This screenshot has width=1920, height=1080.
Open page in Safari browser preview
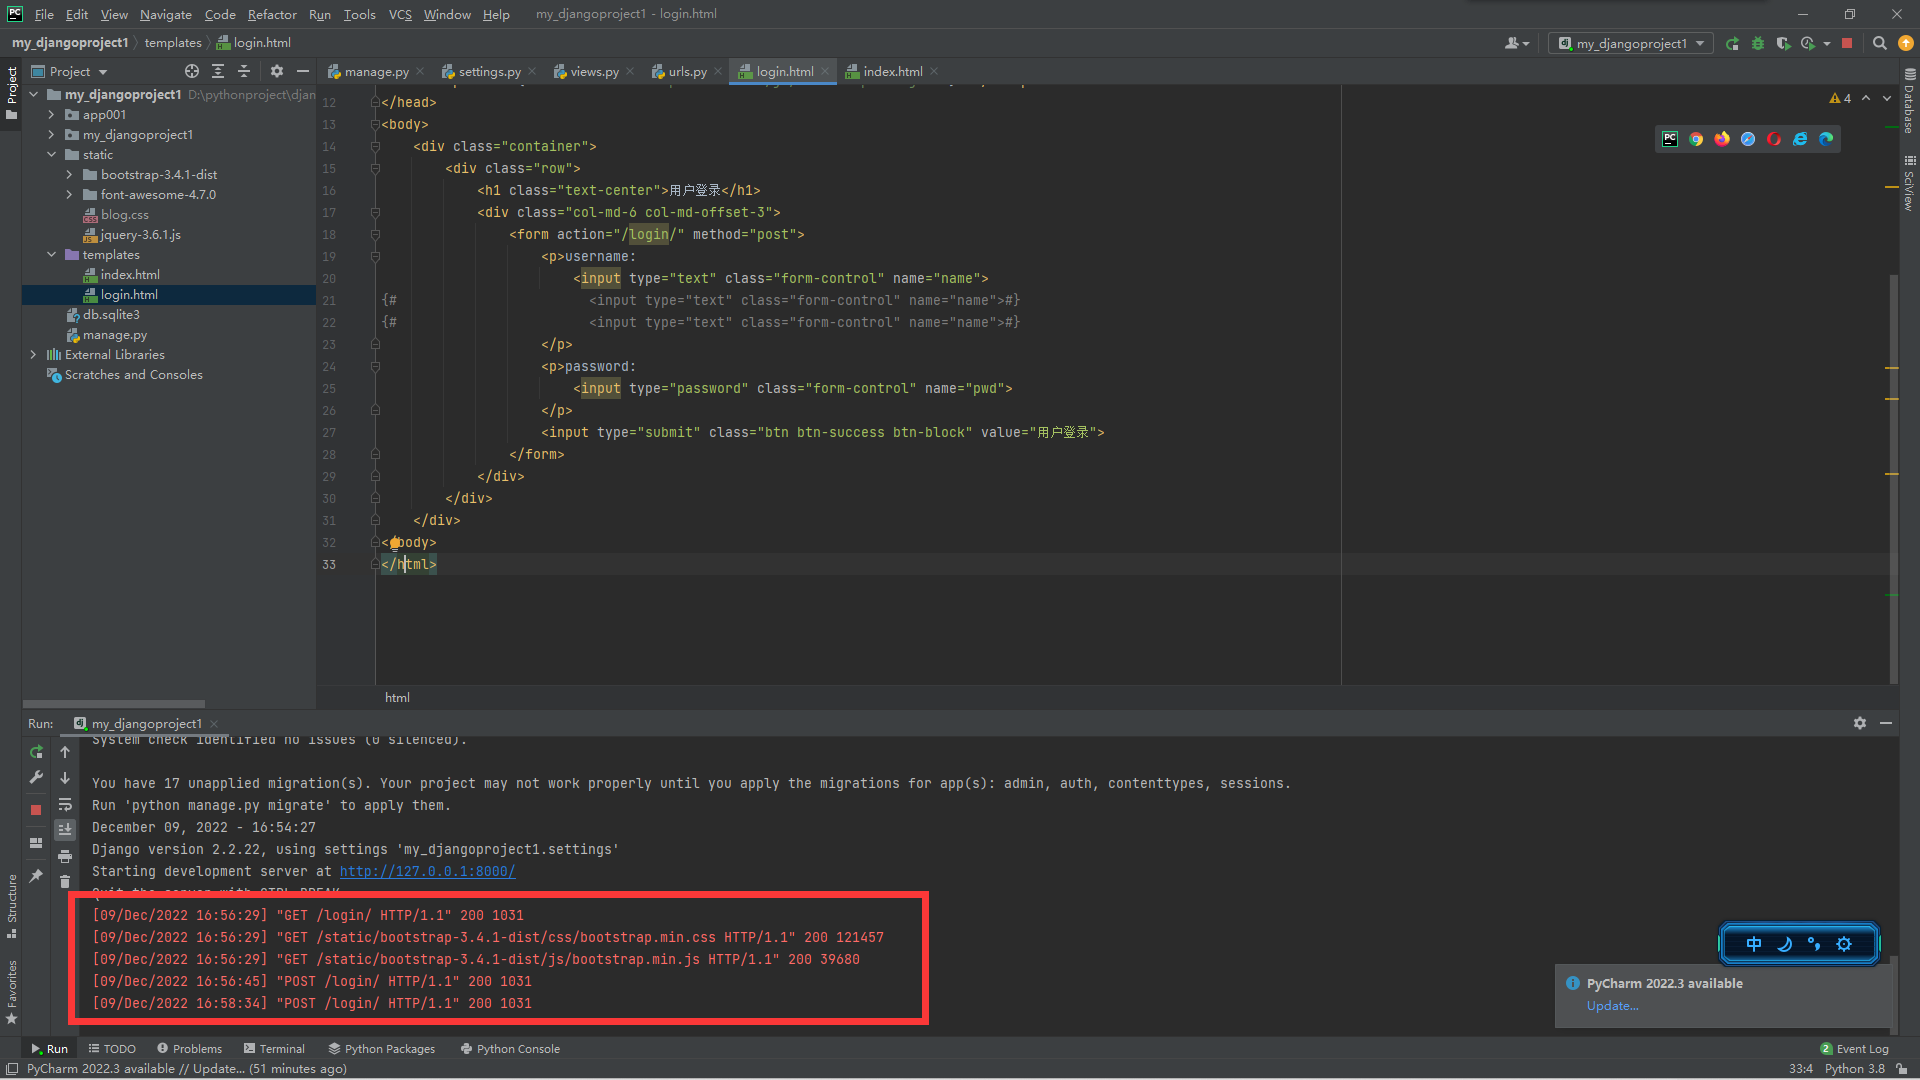[x=1748, y=139]
